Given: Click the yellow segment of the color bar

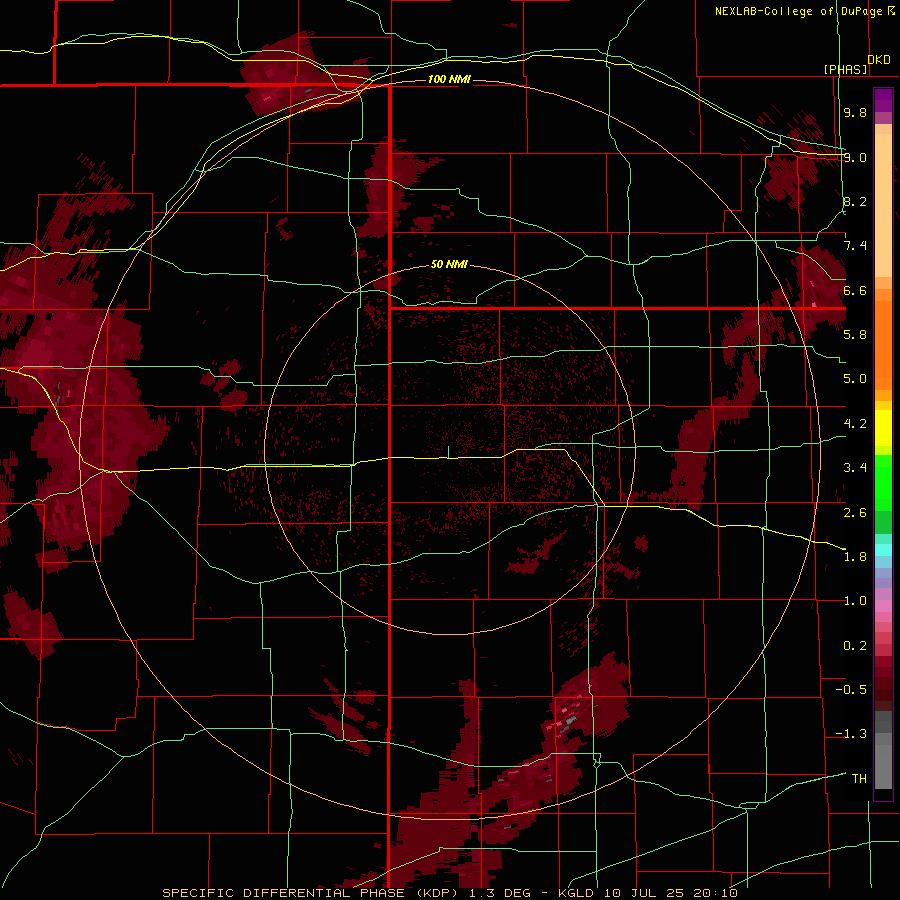Looking at the screenshot, I should point(883,428).
